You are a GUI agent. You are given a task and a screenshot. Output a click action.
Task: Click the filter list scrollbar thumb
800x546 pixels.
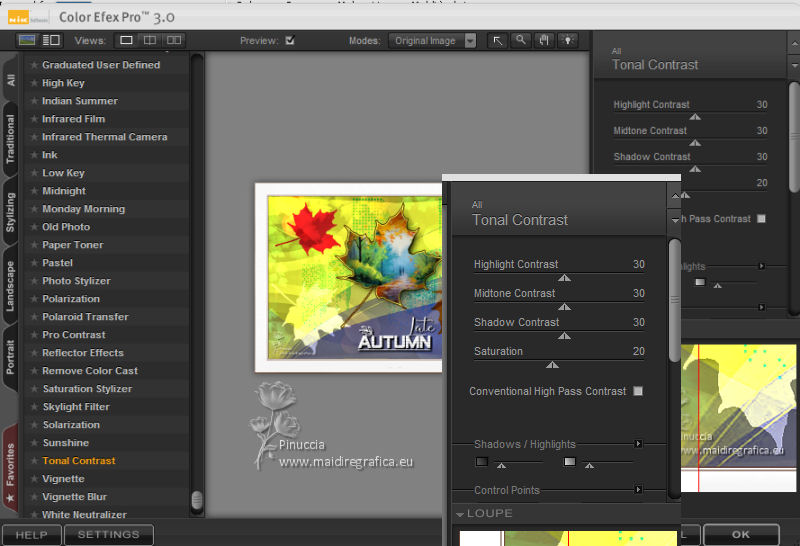coord(197,500)
